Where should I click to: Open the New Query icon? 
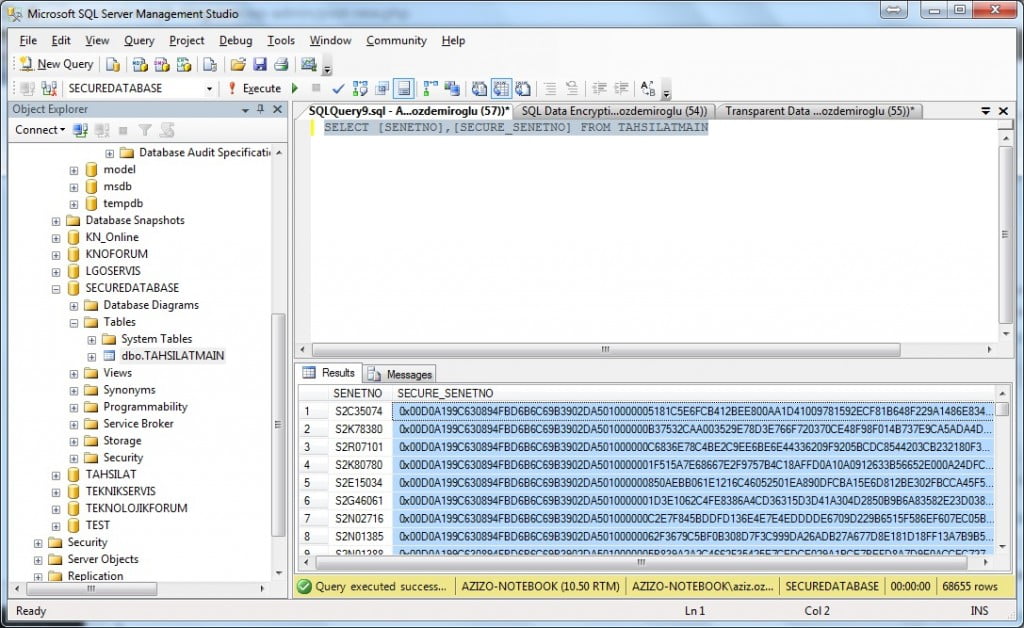[x=55, y=63]
